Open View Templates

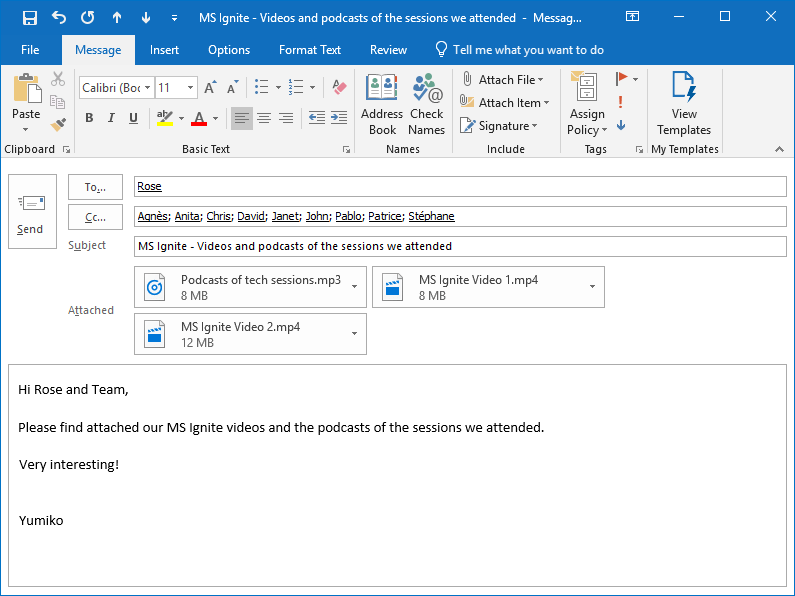pyautogui.click(x=684, y=105)
